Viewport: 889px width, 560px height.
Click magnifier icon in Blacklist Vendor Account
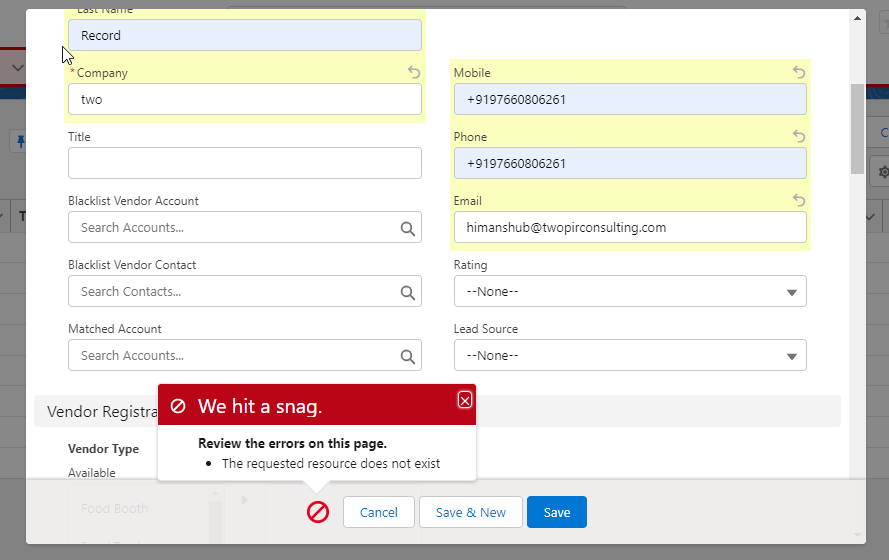407,228
